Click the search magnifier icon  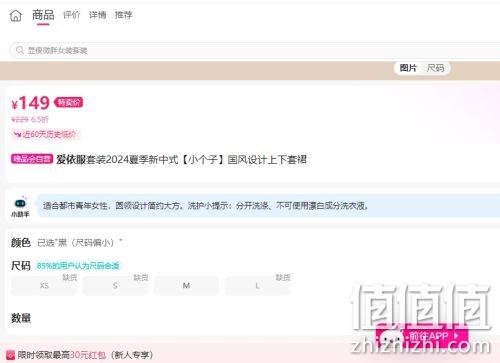pyautogui.click(x=20, y=50)
